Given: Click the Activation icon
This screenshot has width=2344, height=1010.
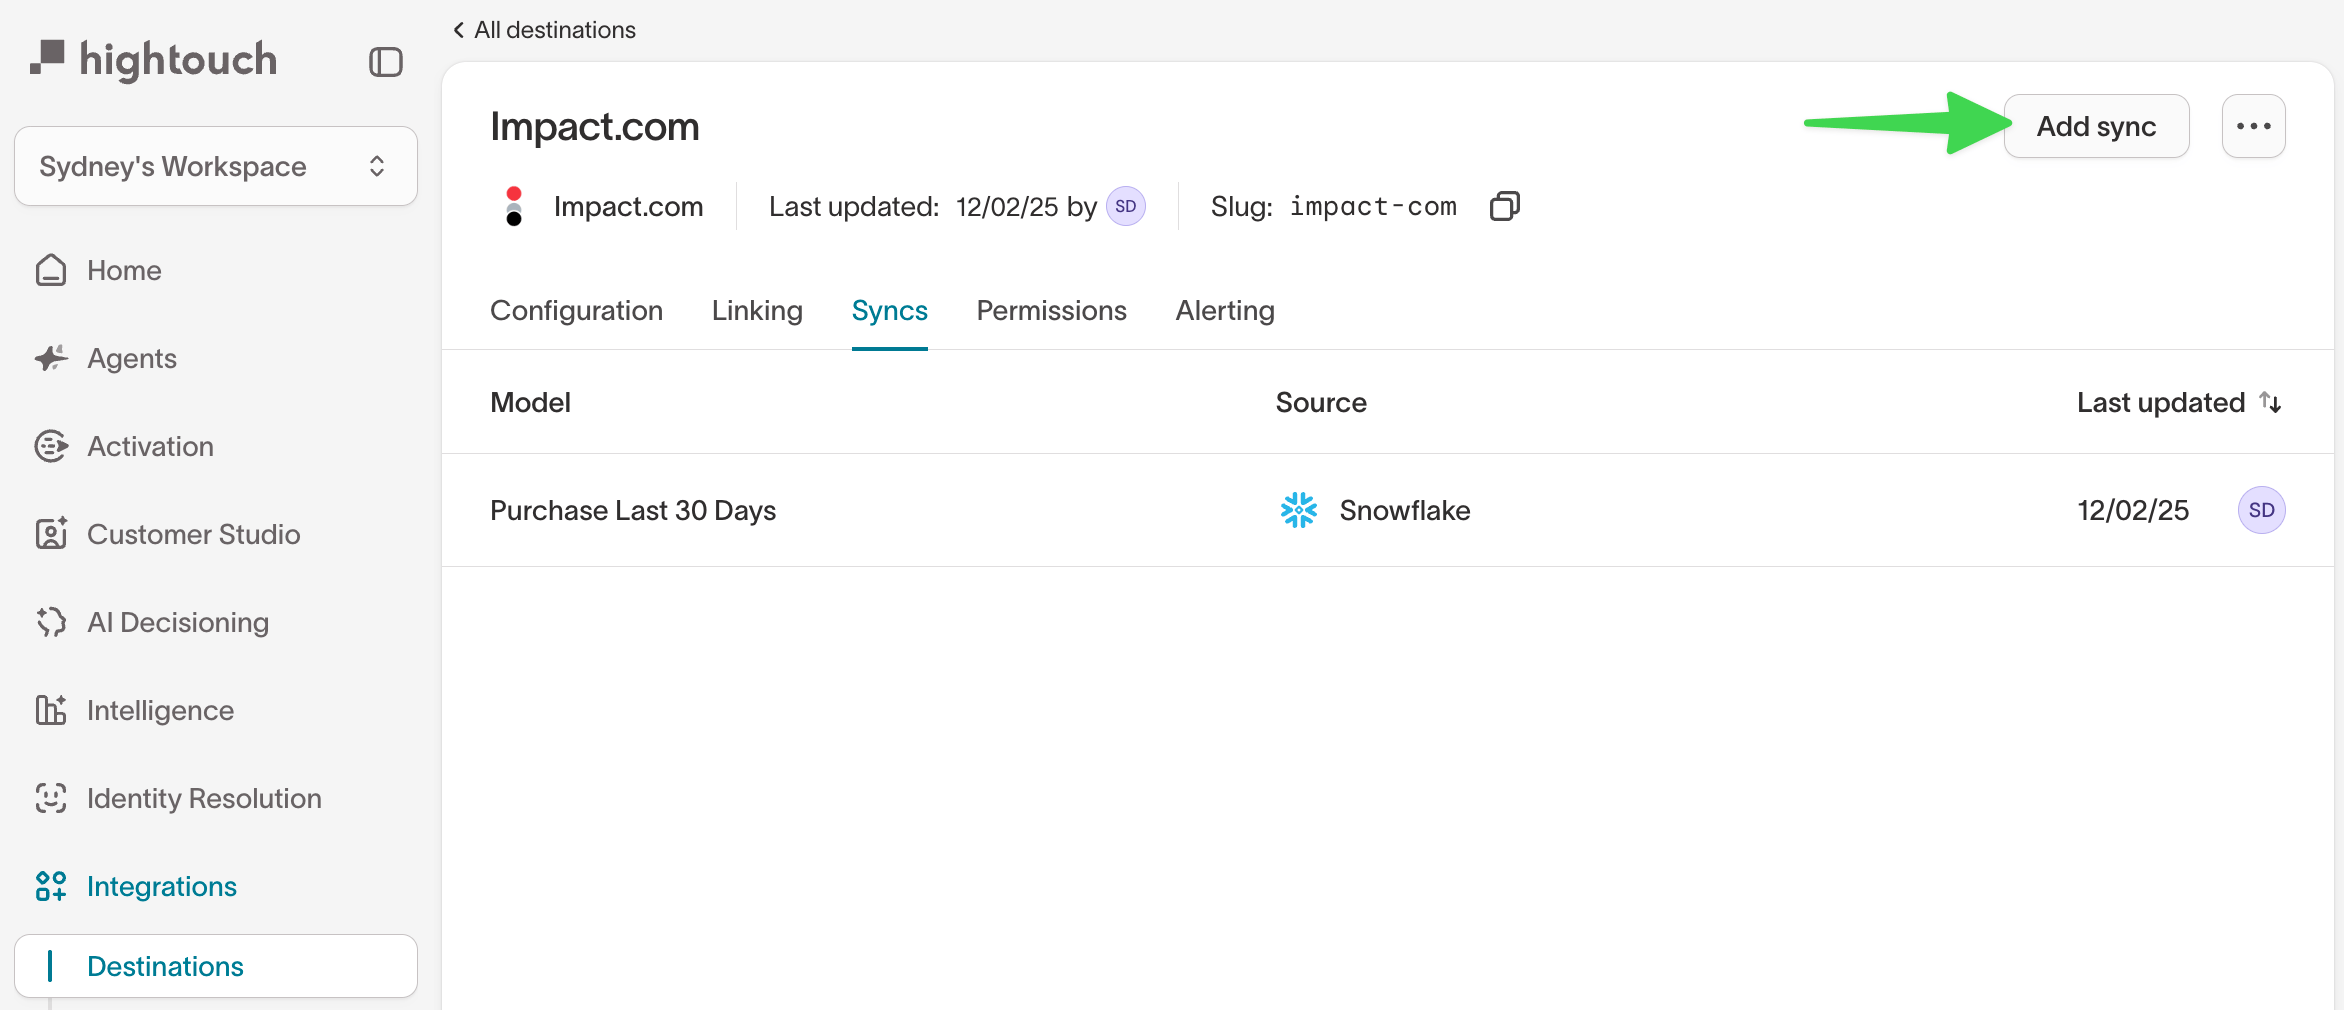Looking at the screenshot, I should [x=51, y=446].
